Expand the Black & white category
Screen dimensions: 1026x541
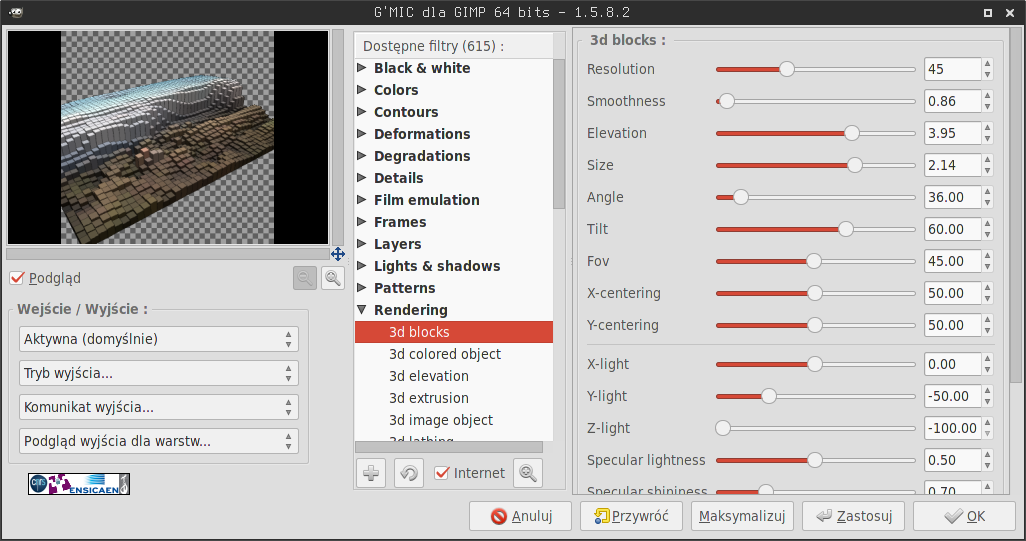click(x=361, y=67)
